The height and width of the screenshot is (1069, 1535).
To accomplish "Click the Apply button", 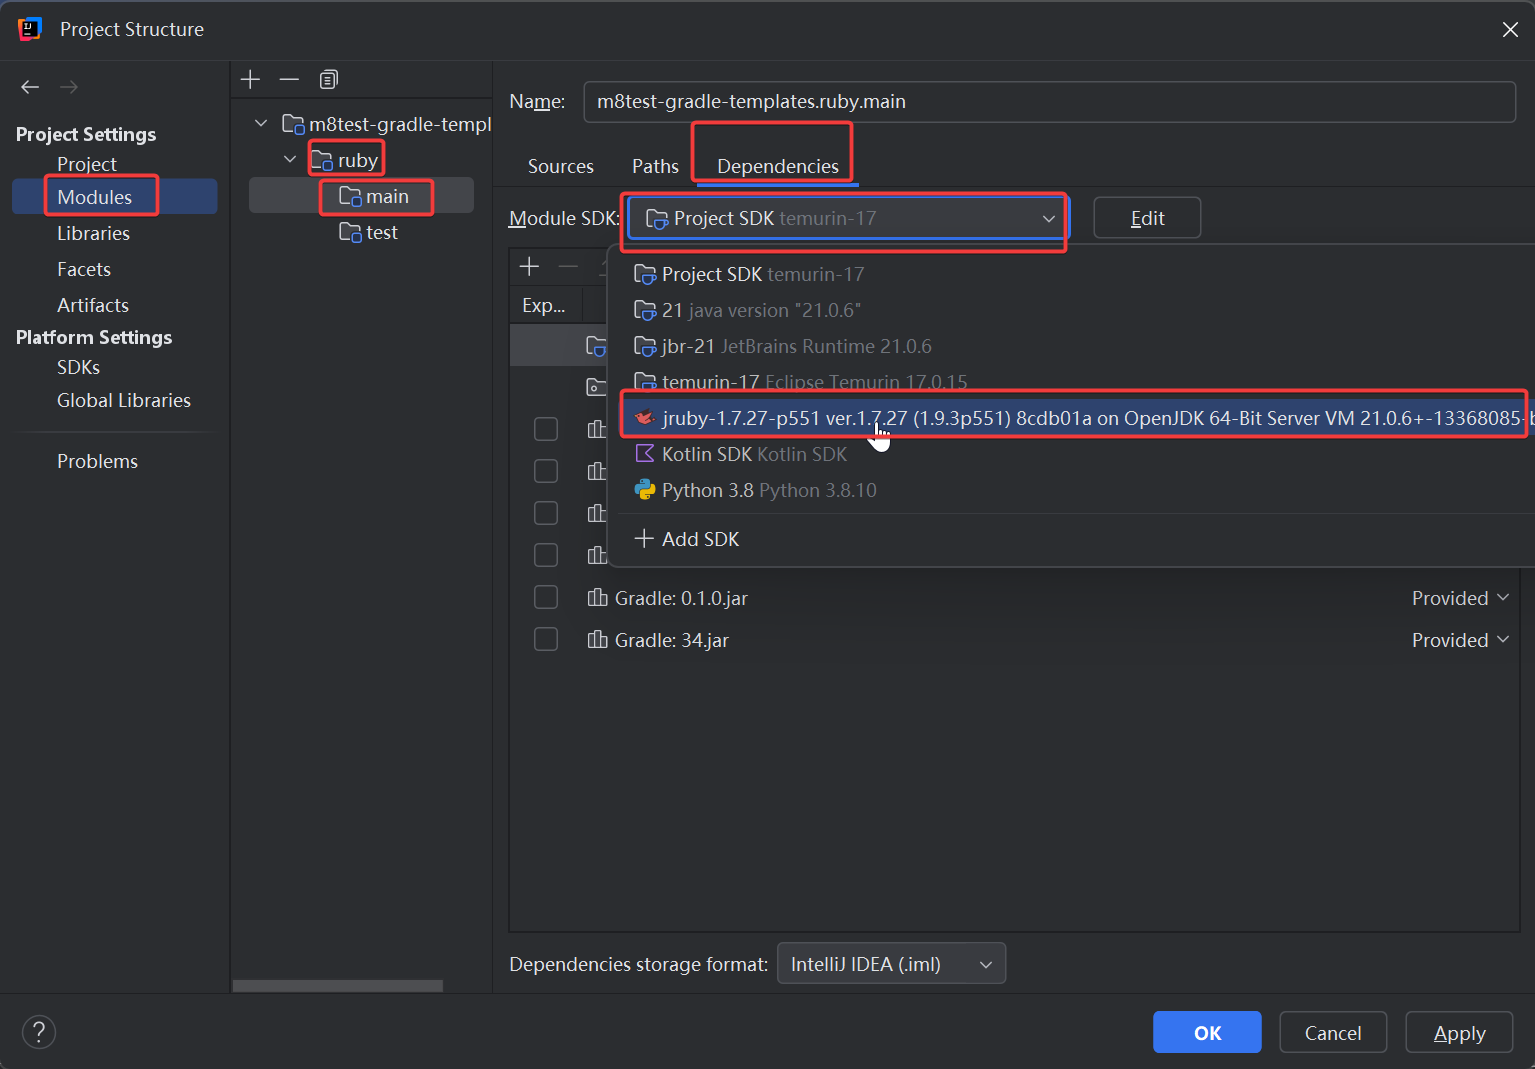I will click(x=1458, y=1033).
